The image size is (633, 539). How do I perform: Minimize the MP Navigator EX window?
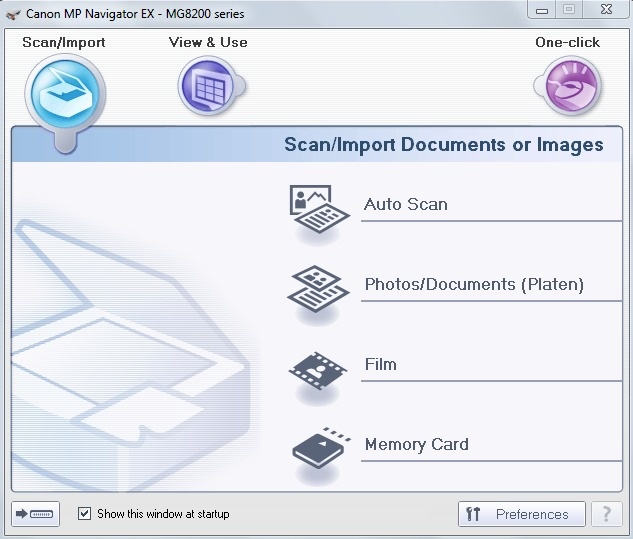click(x=540, y=10)
